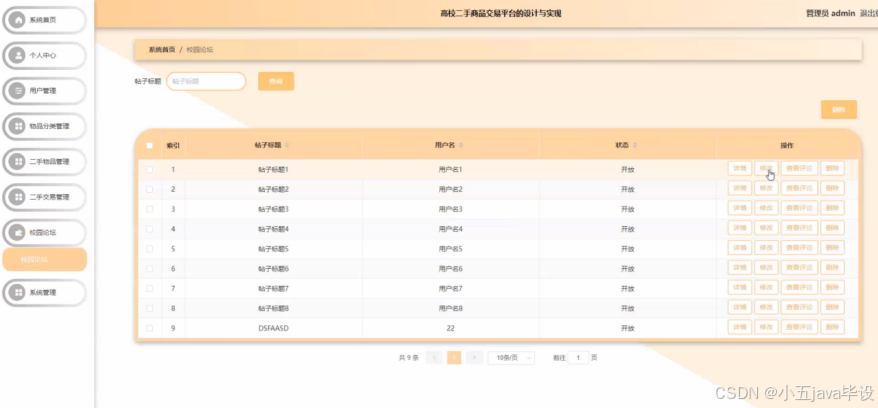Tick the checkbox for row 帖子标题1
The image size is (878, 408).
click(150, 170)
